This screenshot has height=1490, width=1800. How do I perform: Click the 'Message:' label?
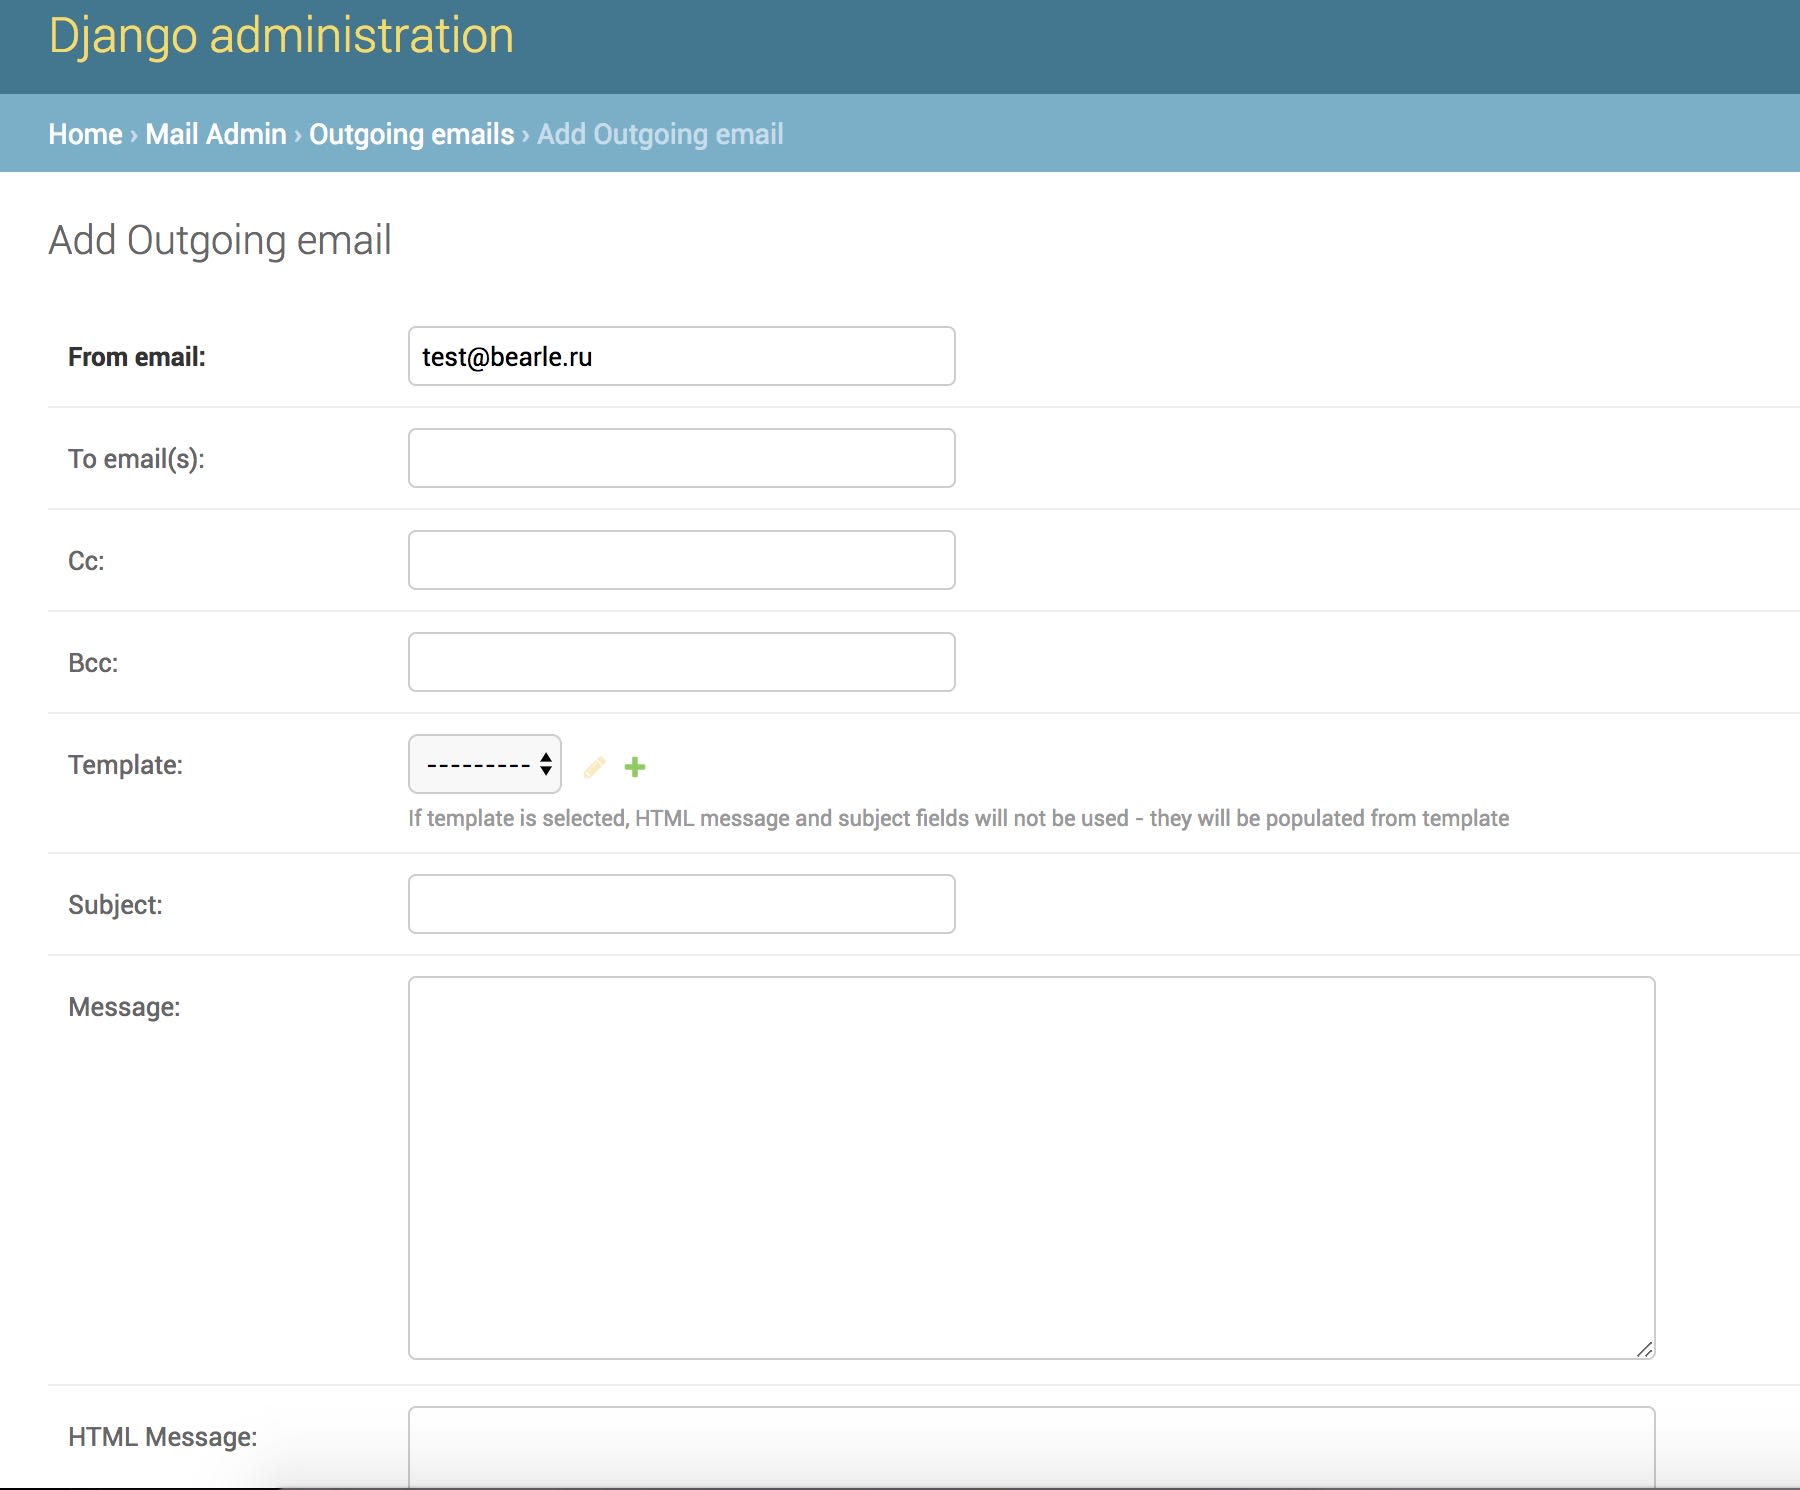(x=124, y=1007)
